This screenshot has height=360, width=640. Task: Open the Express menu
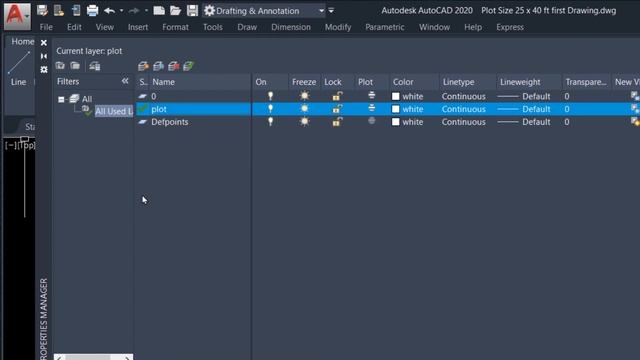click(x=510, y=27)
